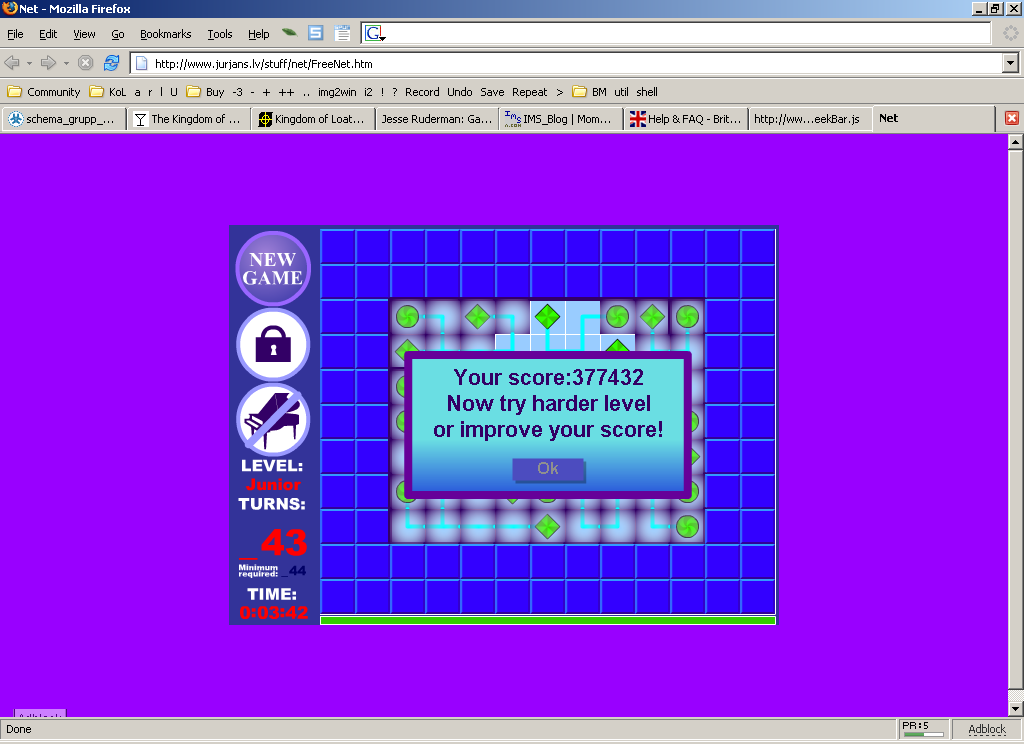The width and height of the screenshot is (1024, 744).
Task: Open the BM bookmarks folder
Action: pyautogui.click(x=590, y=92)
